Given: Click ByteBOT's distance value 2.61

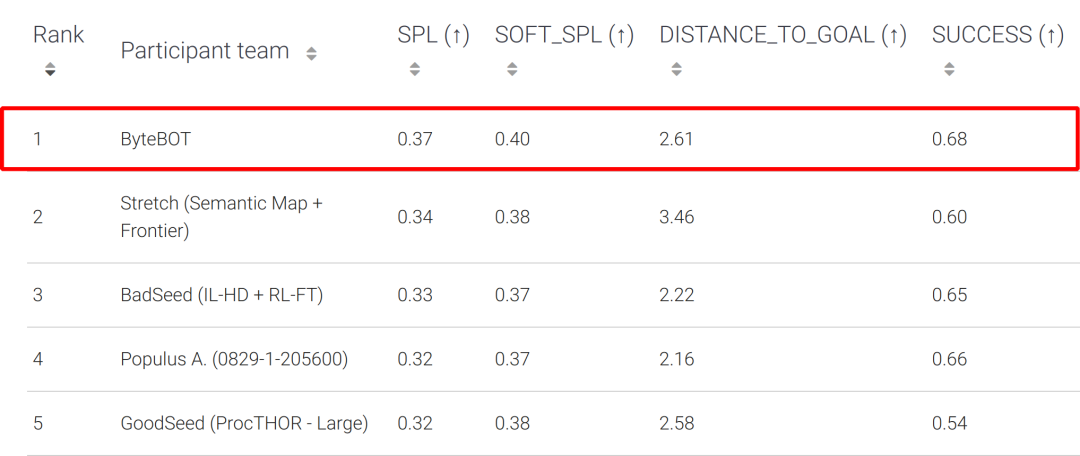Looking at the screenshot, I should [x=677, y=139].
